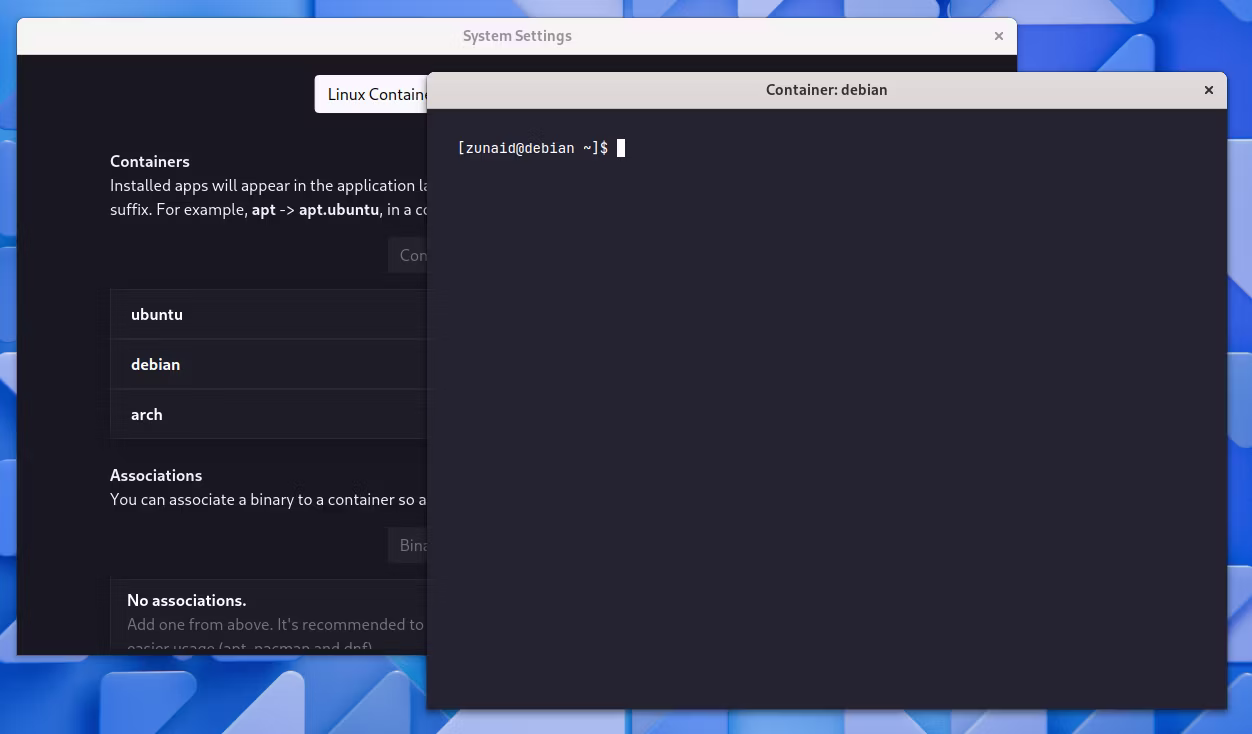Choose the arch container row
The width and height of the screenshot is (1252, 734).
click(269, 414)
